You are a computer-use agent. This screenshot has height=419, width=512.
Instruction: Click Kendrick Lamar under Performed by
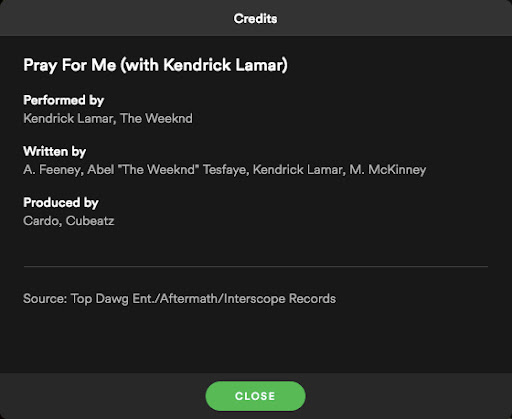pyautogui.click(x=69, y=118)
